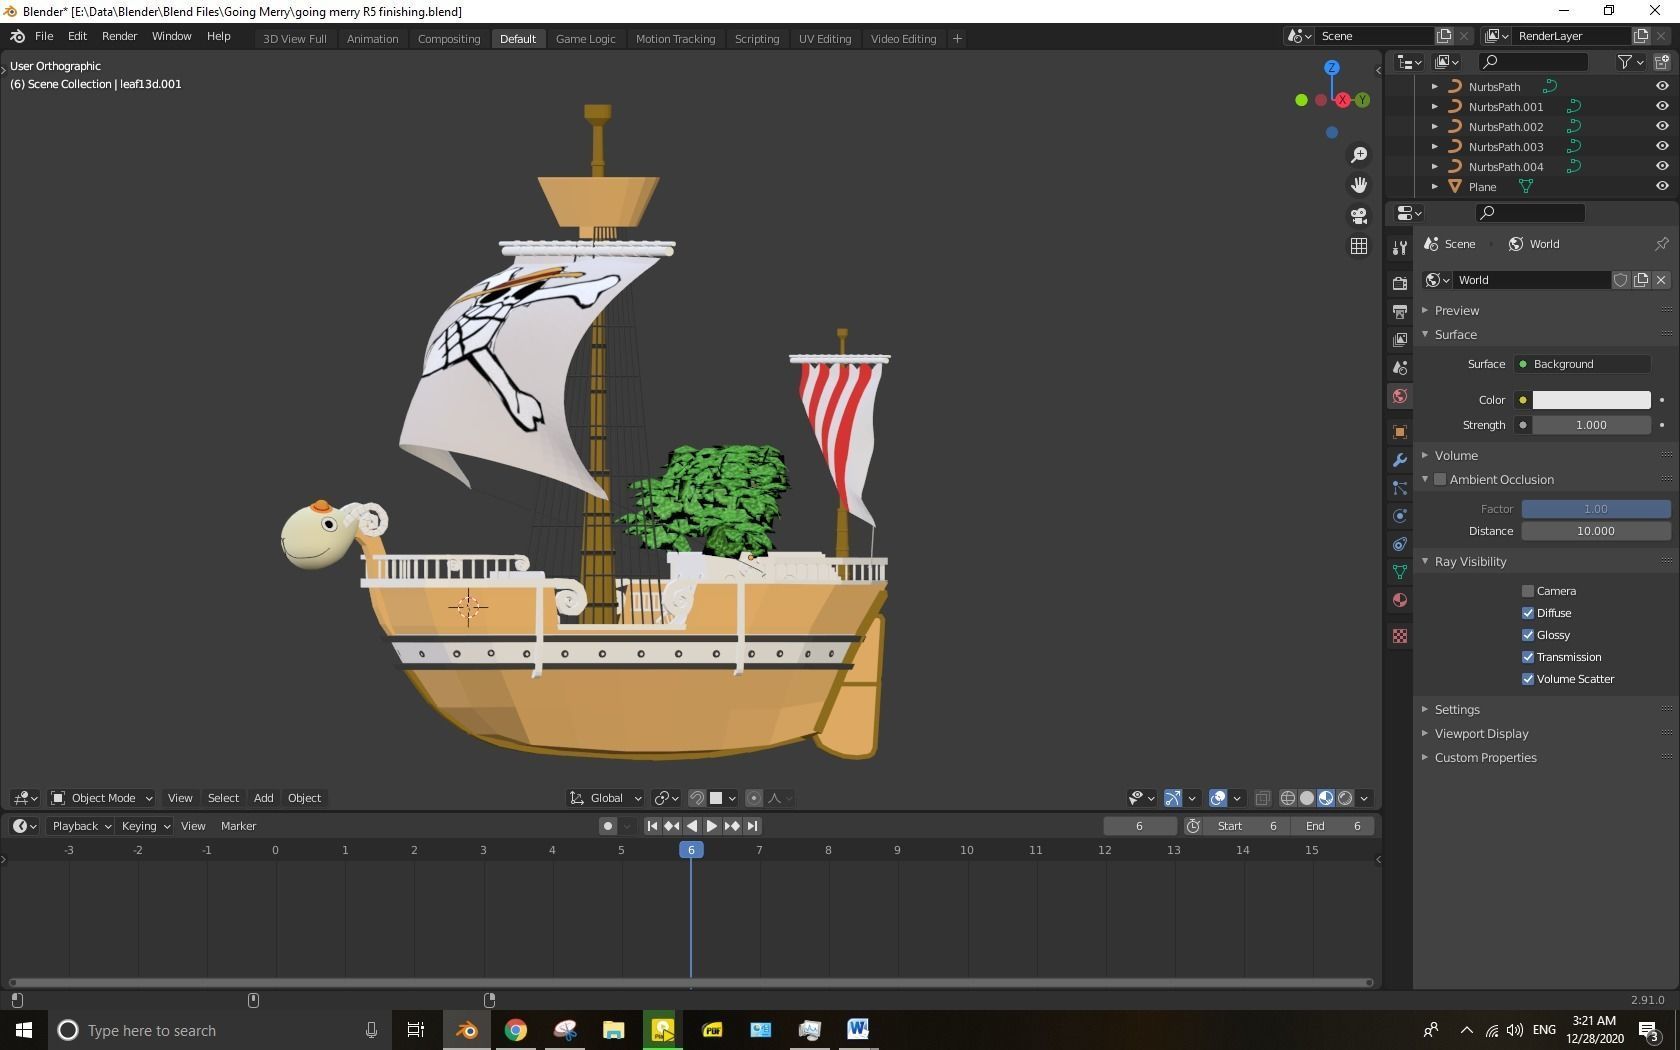1680x1050 pixels.
Task: Switch orthographic/perspective grid icon
Action: click(1359, 245)
